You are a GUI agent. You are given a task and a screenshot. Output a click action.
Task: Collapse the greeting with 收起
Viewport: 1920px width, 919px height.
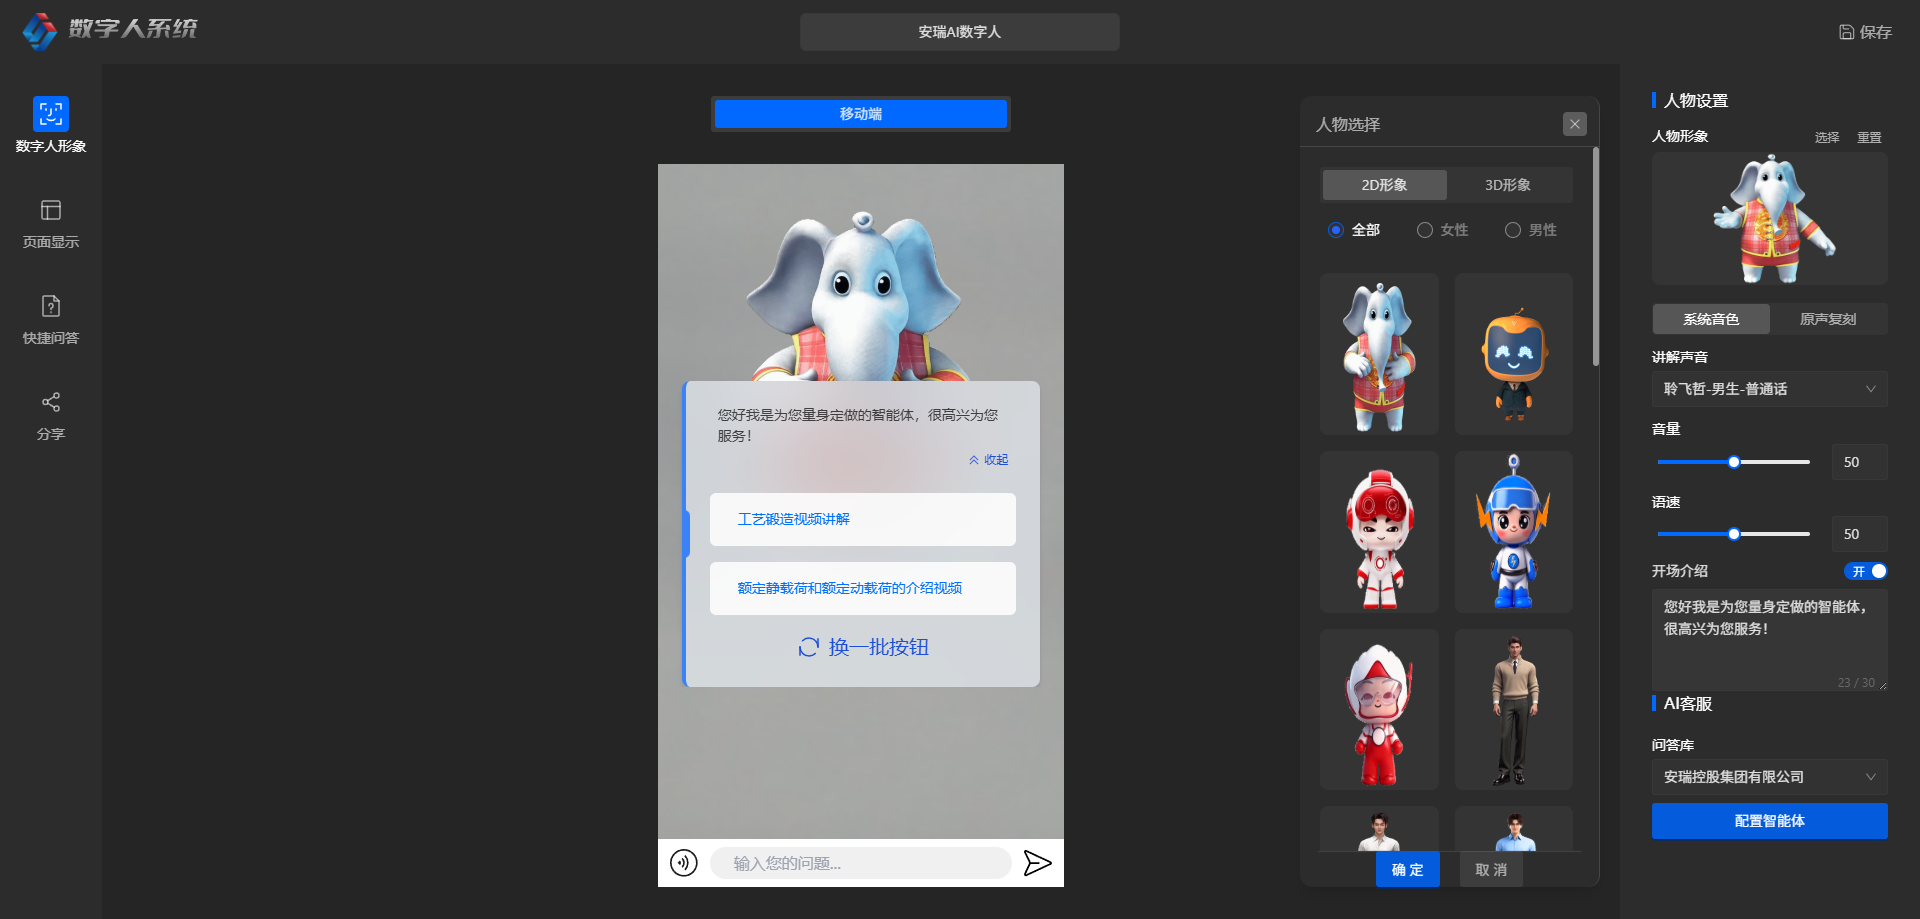(x=989, y=460)
